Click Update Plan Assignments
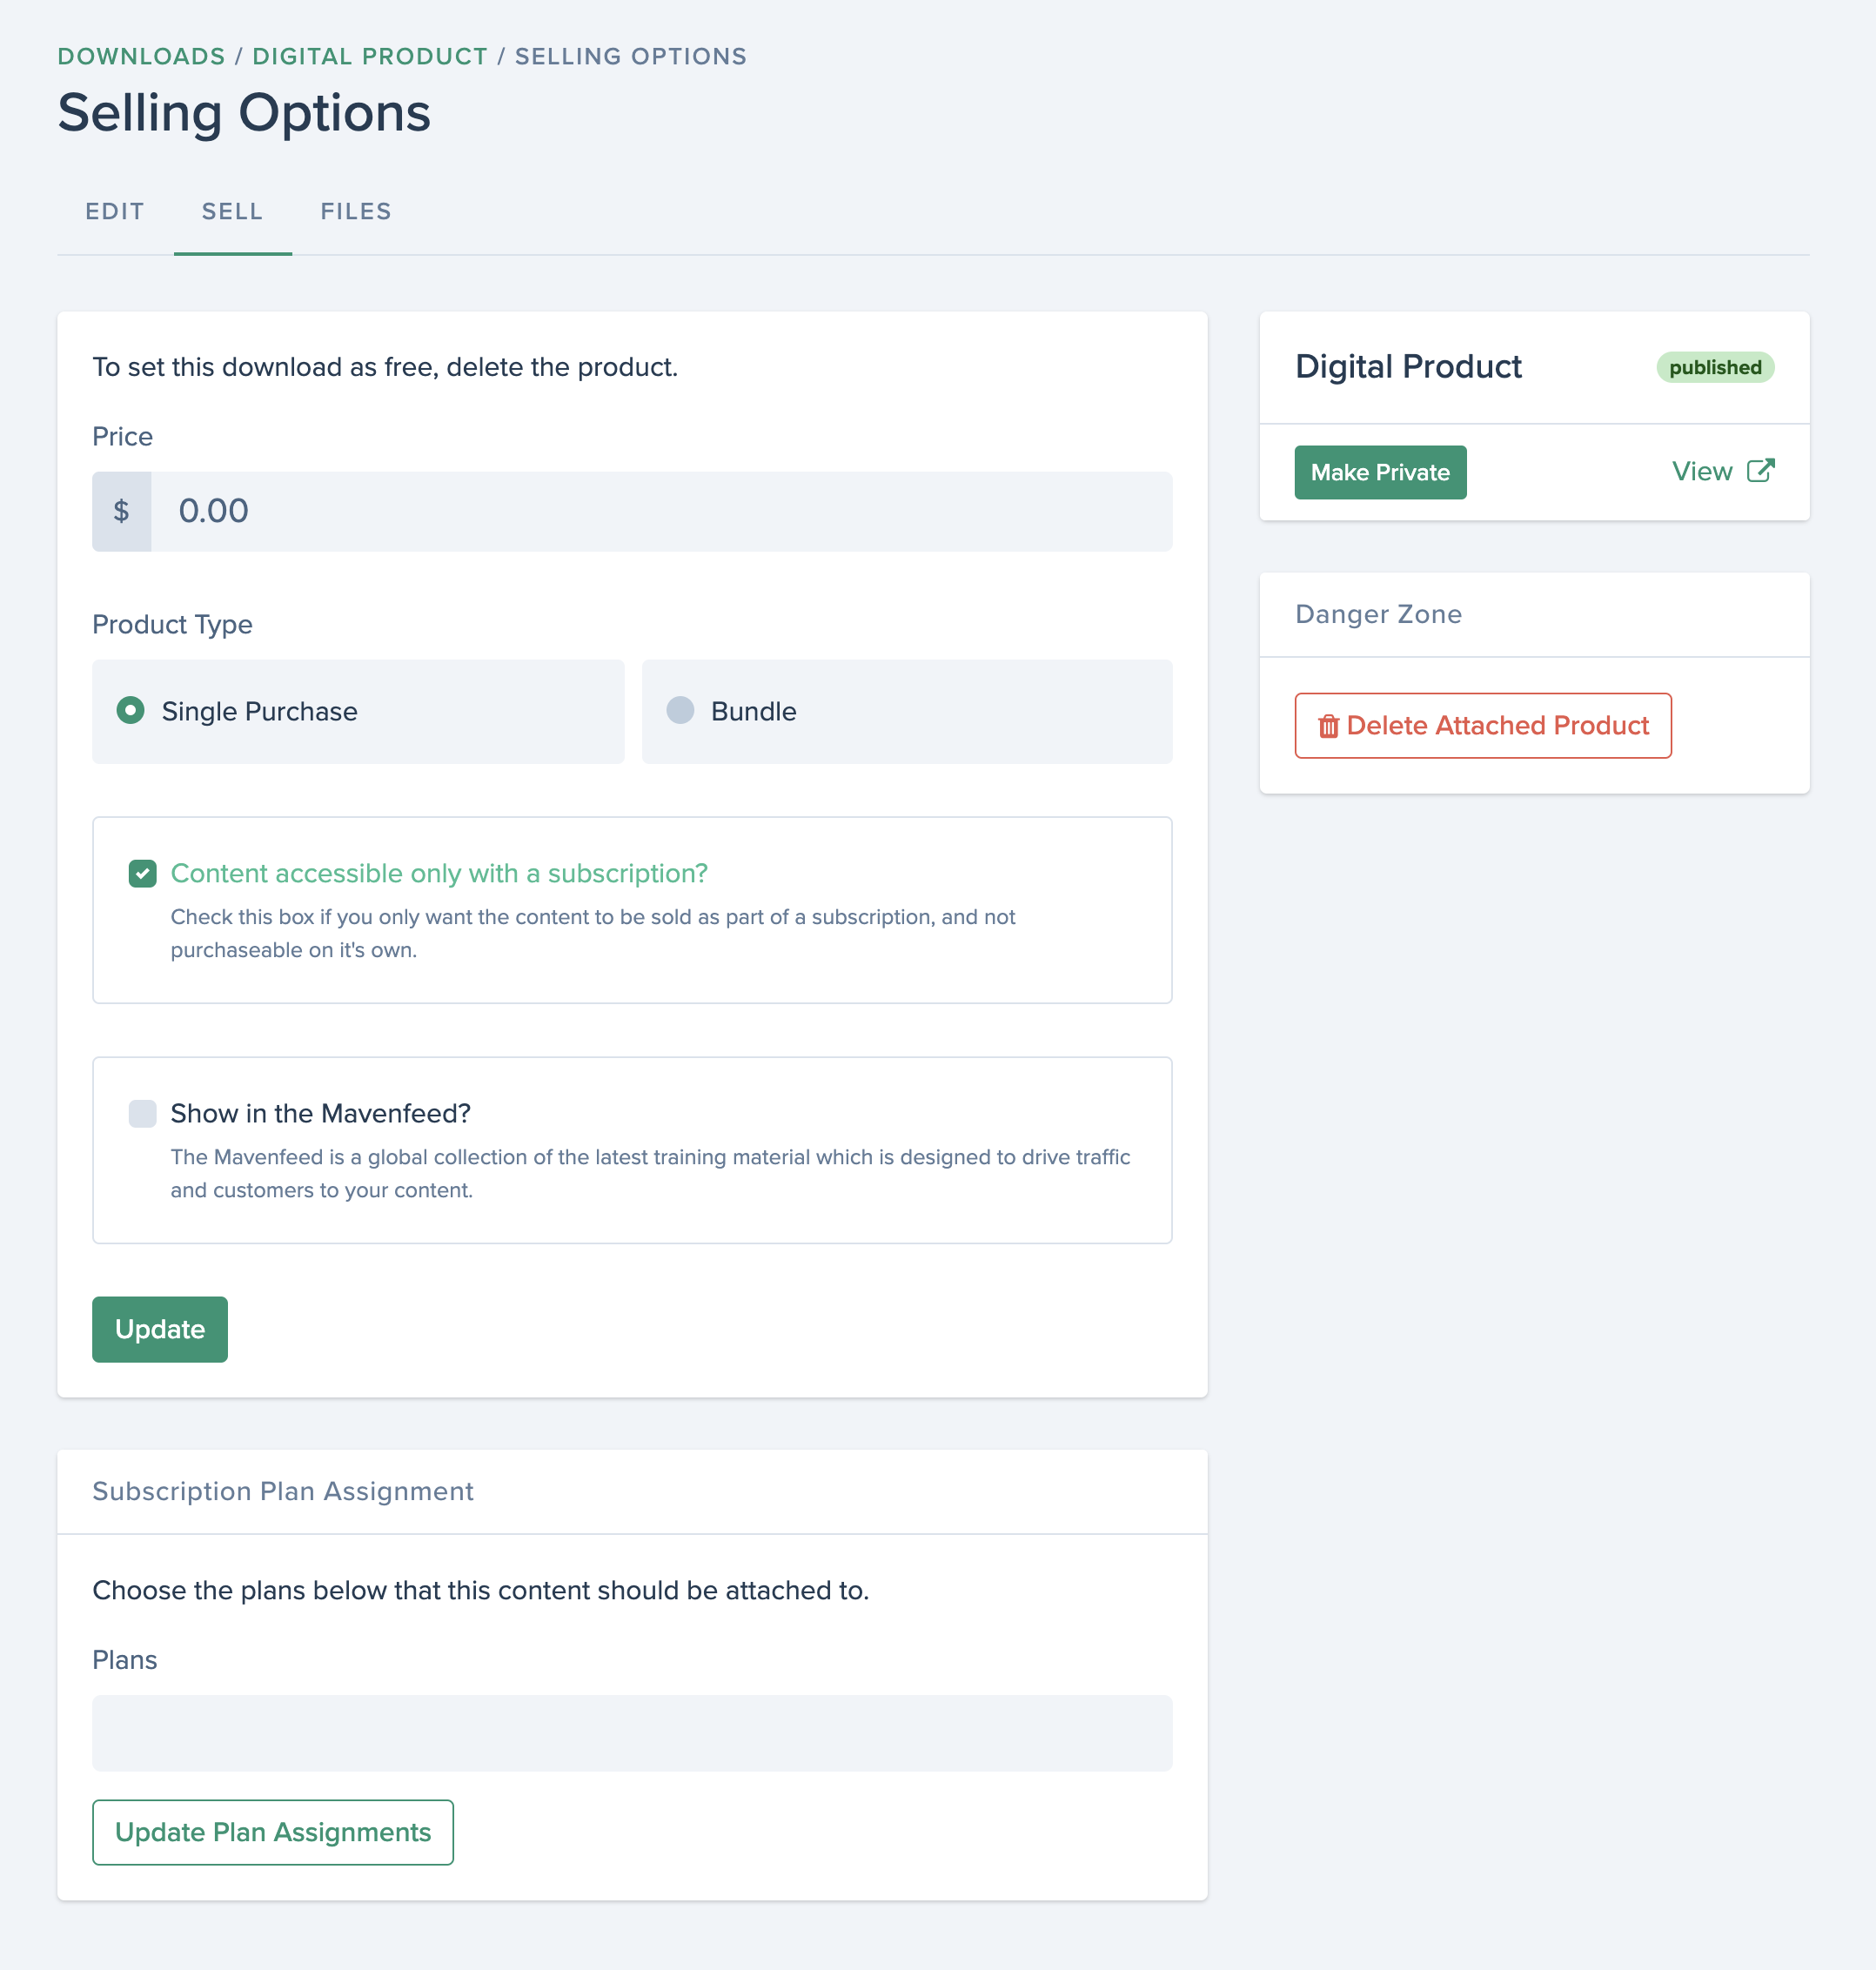The image size is (1876, 1970). tap(273, 1832)
